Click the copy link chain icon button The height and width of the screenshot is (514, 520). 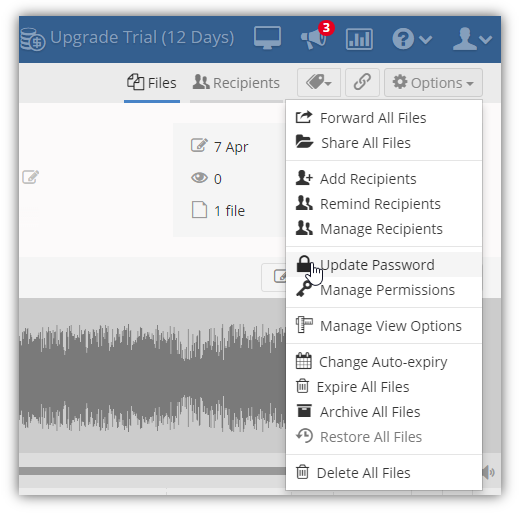(362, 82)
